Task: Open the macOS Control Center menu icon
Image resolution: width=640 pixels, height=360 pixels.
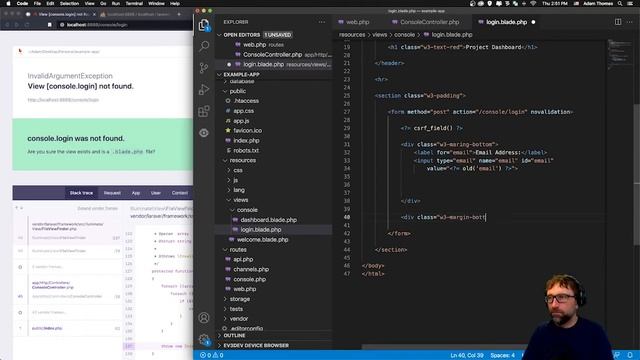Action: coord(630,3)
